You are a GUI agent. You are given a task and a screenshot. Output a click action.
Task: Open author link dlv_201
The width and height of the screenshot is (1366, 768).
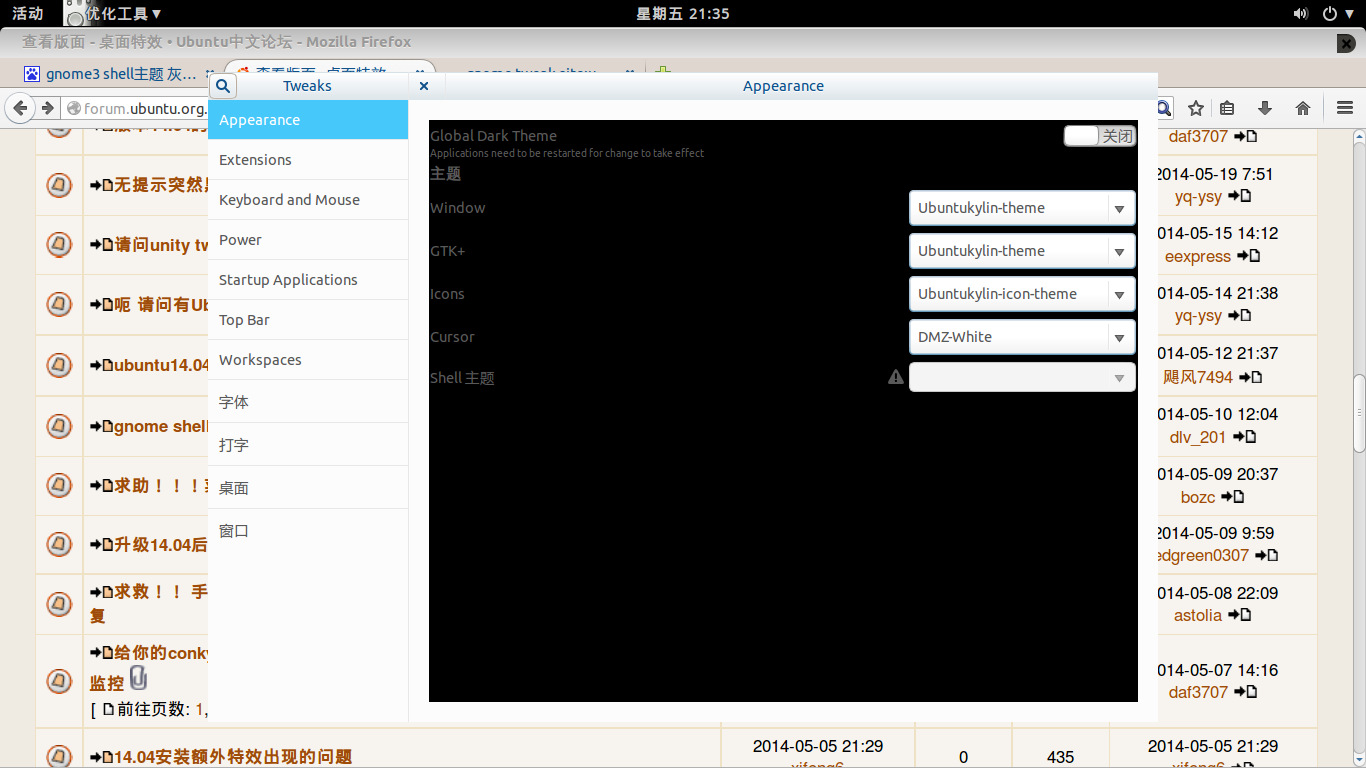1198,437
